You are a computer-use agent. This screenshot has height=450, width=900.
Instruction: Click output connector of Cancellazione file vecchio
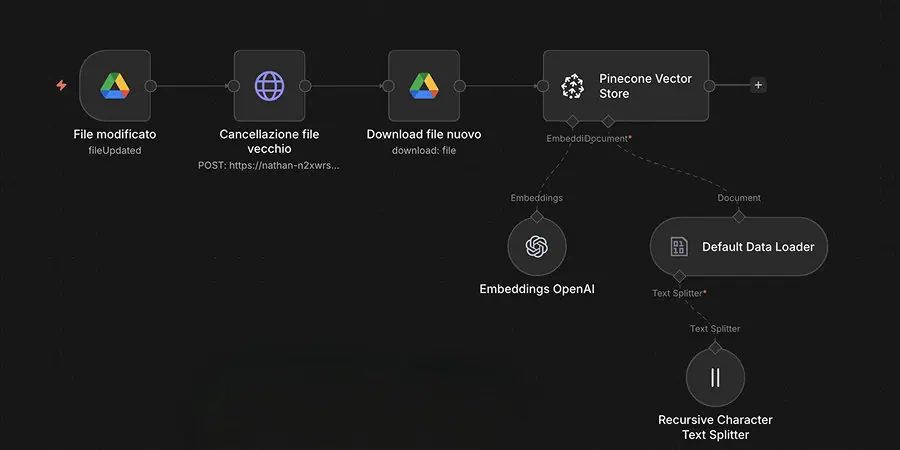click(x=305, y=86)
